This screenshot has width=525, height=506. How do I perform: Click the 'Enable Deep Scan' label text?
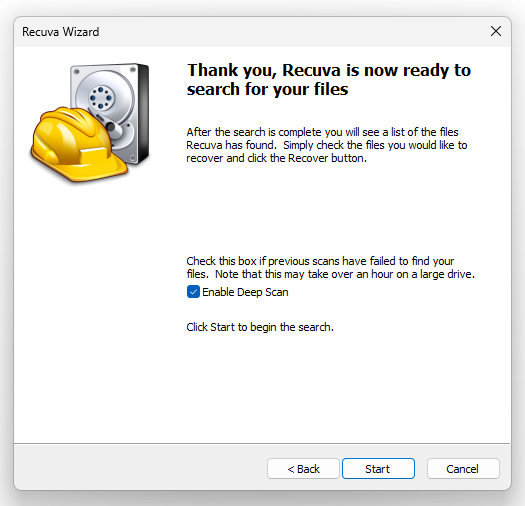[x=245, y=292]
